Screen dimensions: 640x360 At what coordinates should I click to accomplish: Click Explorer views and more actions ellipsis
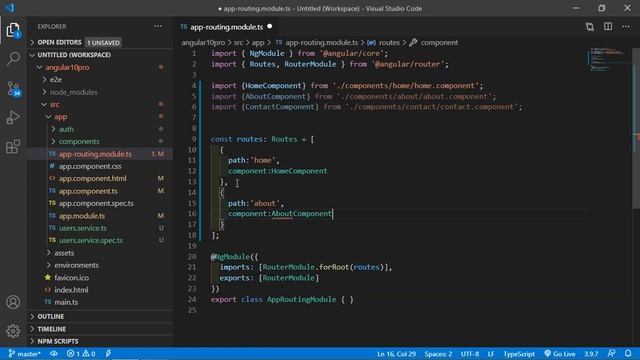click(158, 27)
